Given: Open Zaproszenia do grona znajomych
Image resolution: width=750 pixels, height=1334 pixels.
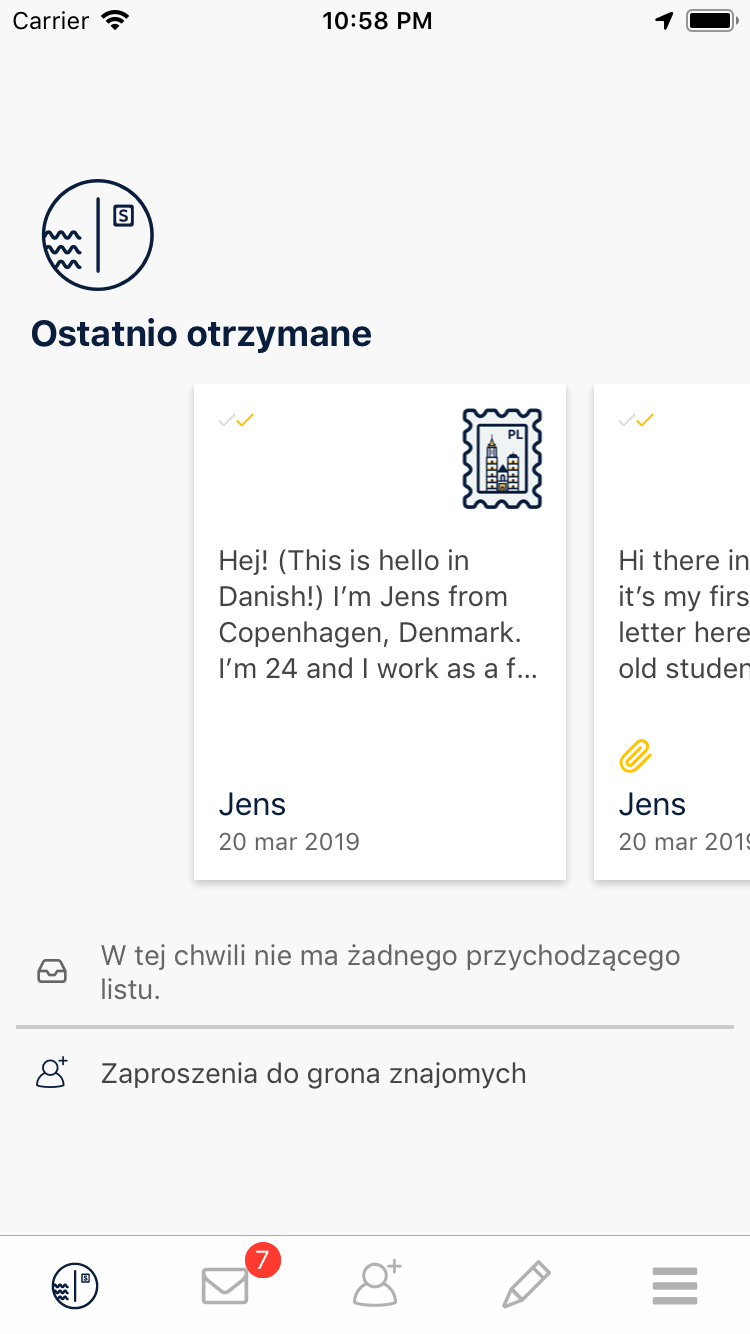Looking at the screenshot, I should [x=313, y=1074].
